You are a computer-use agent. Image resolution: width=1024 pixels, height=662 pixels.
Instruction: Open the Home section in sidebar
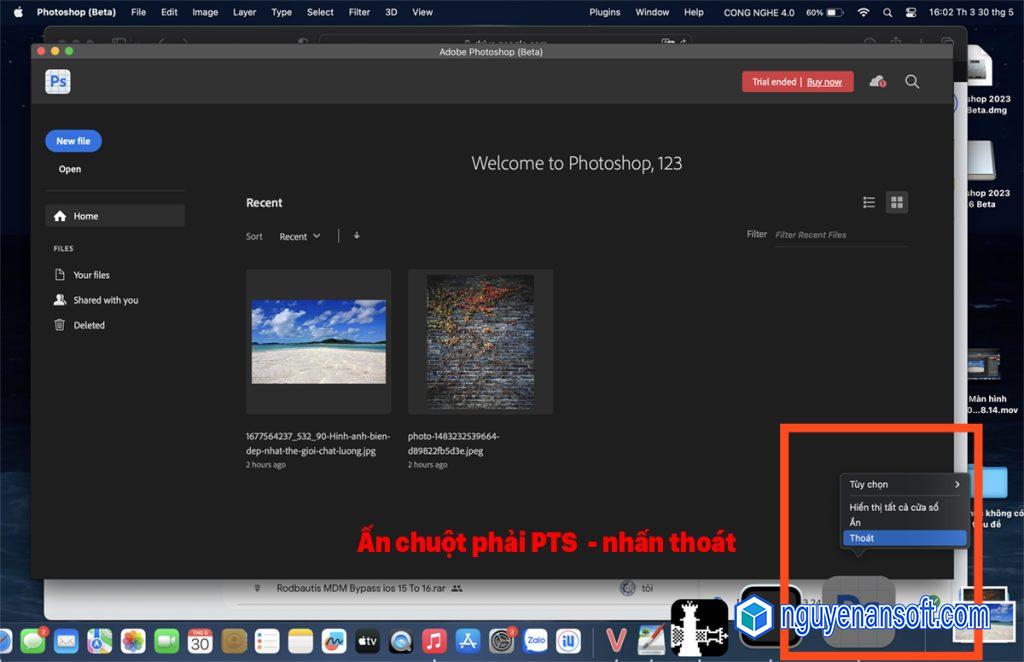[115, 216]
